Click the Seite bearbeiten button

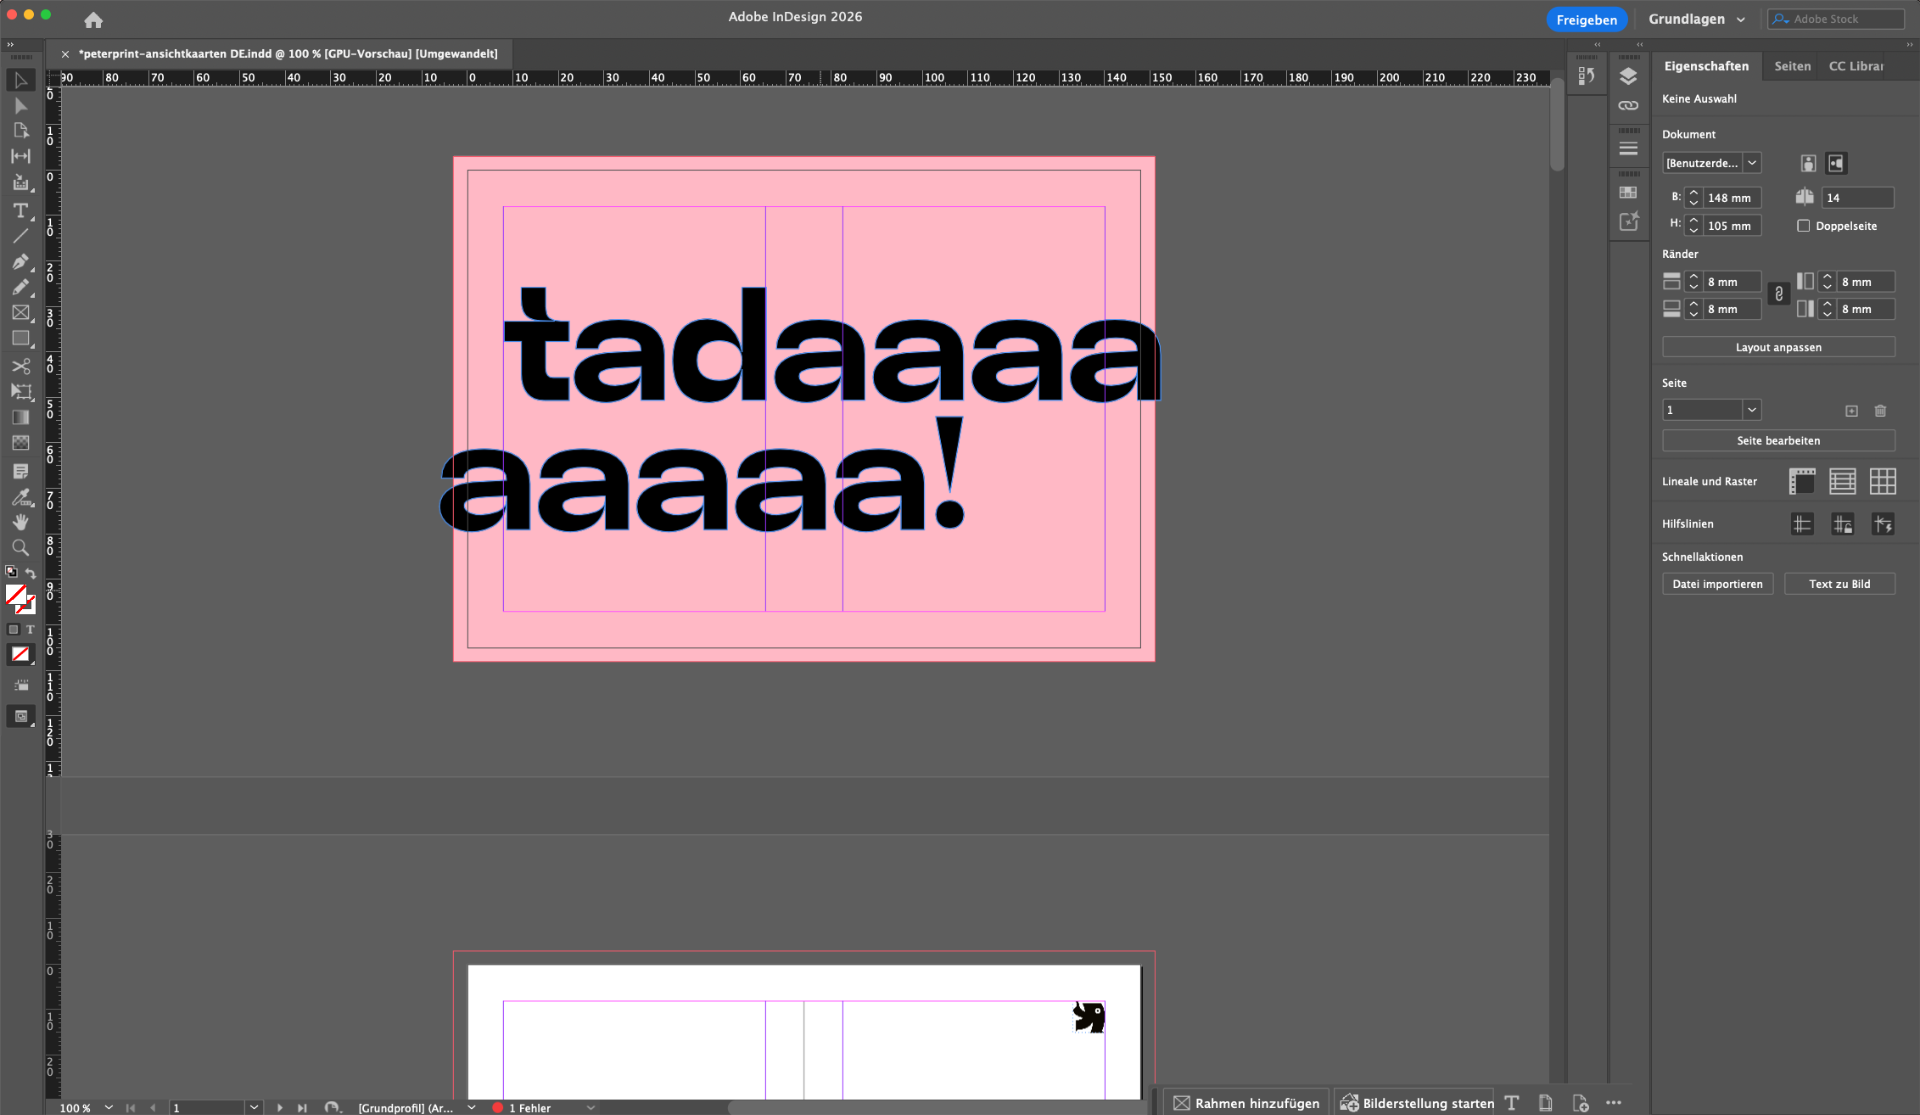[1778, 440]
